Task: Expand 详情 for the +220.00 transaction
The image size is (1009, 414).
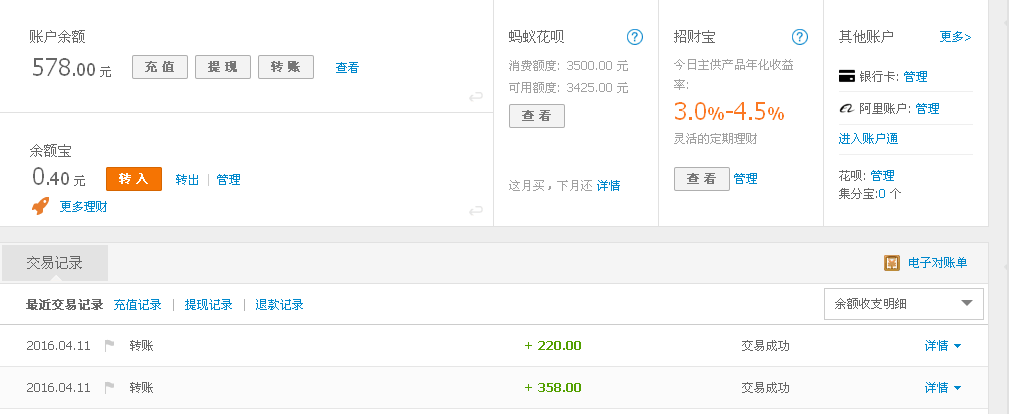Action: [943, 346]
